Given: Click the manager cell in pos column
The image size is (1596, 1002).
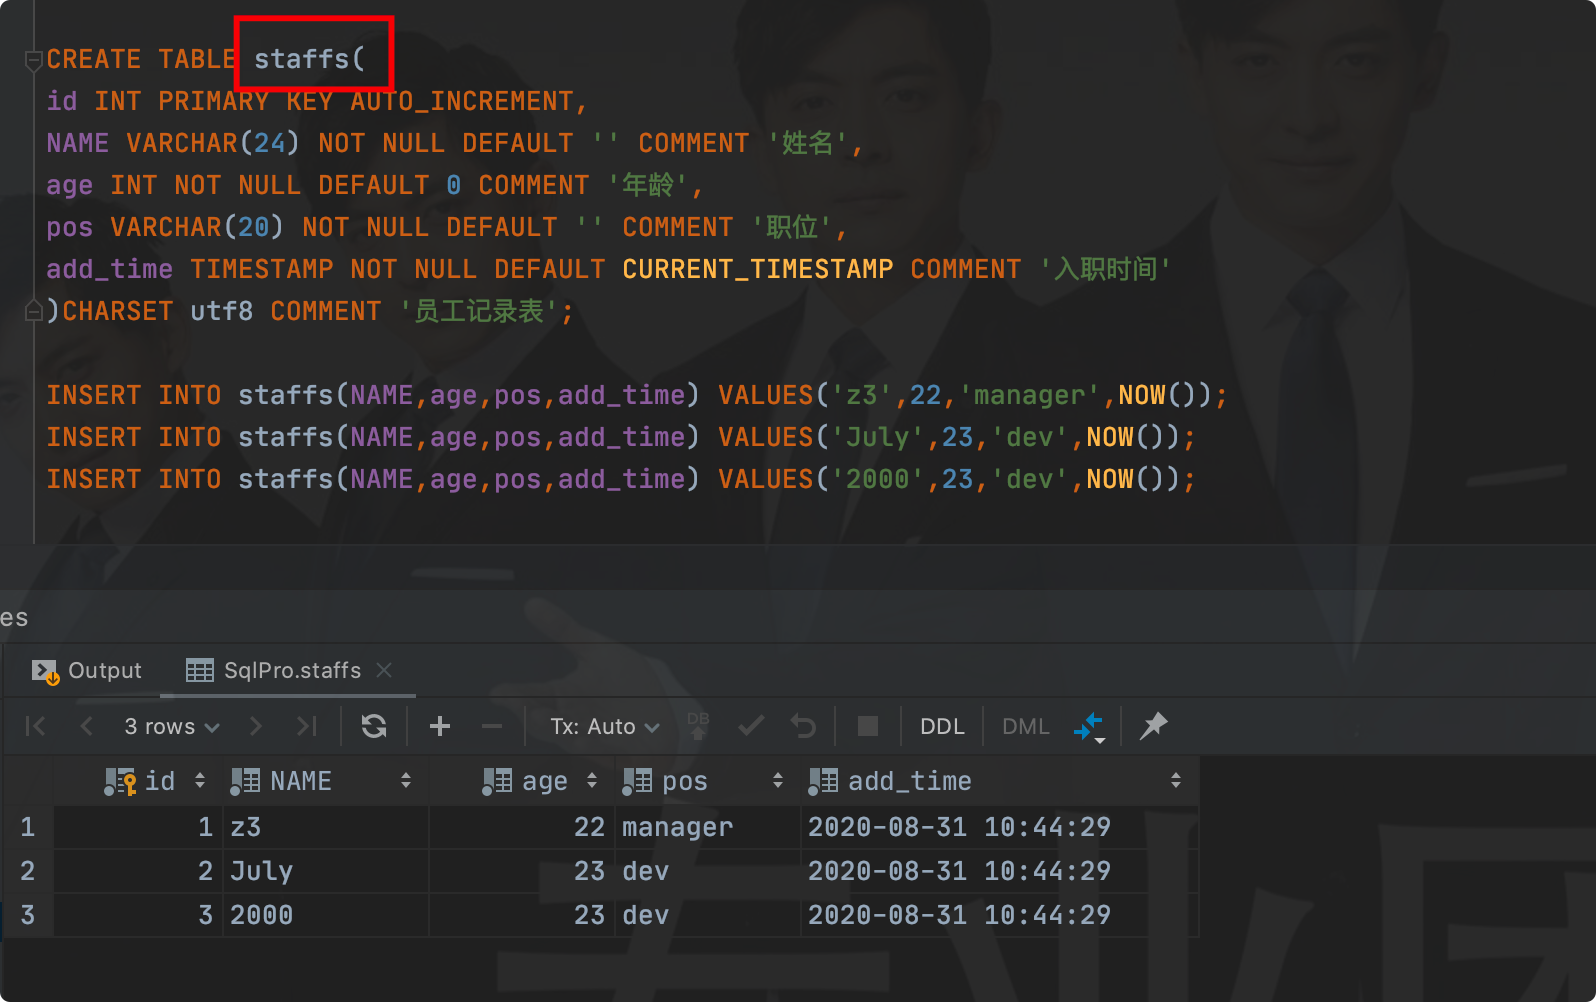Looking at the screenshot, I should (x=707, y=827).
